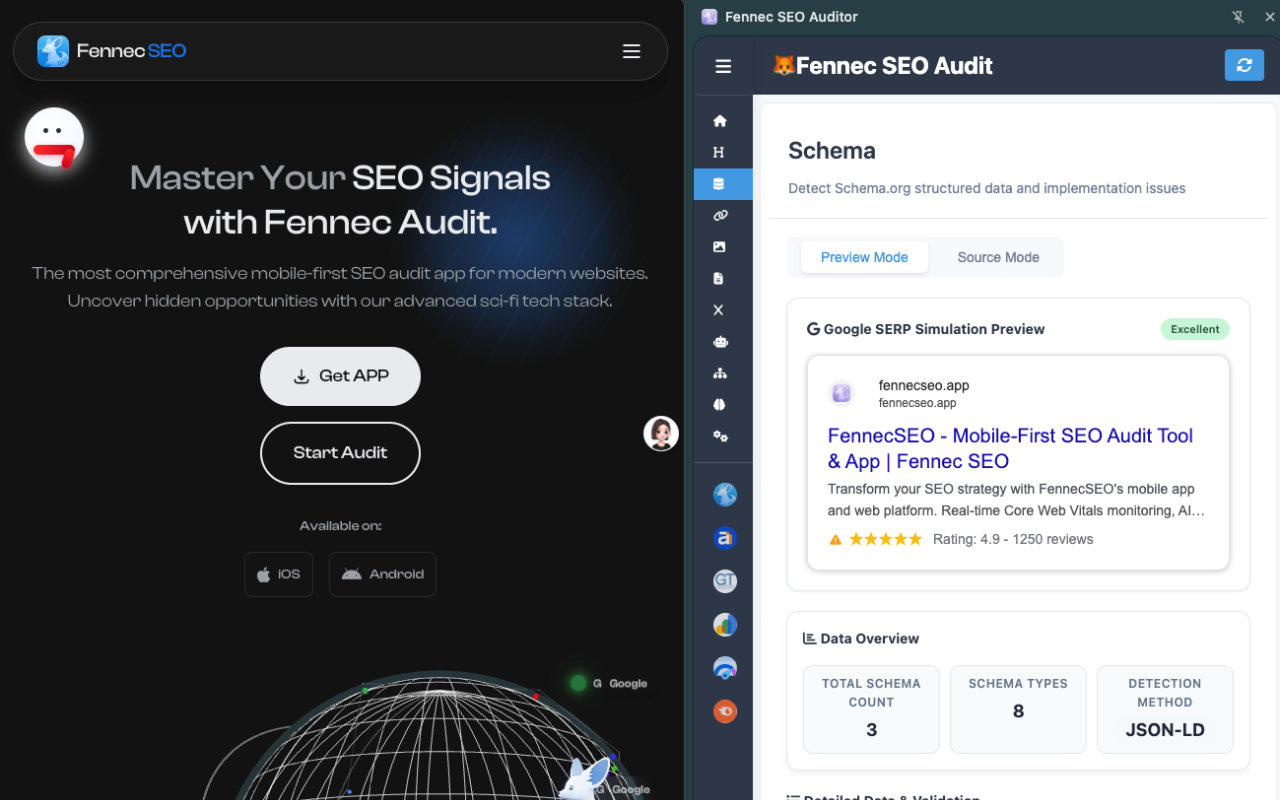
Task: Toggle the grayed-out extension pin icon
Action: [x=1238, y=16]
